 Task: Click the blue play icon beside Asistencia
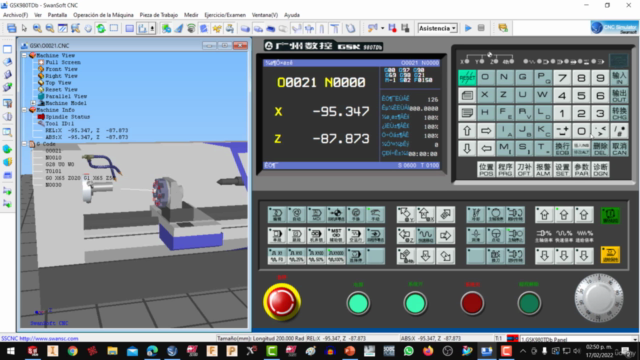468,28
